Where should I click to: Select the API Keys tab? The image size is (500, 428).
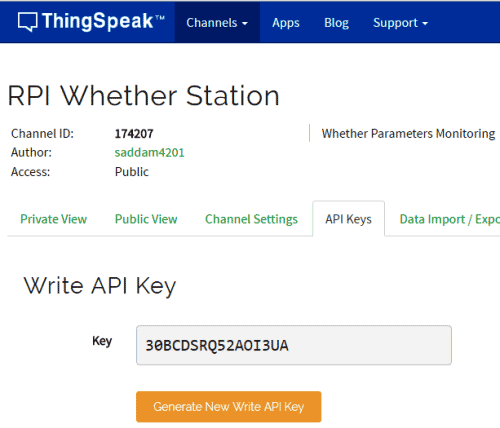point(349,219)
